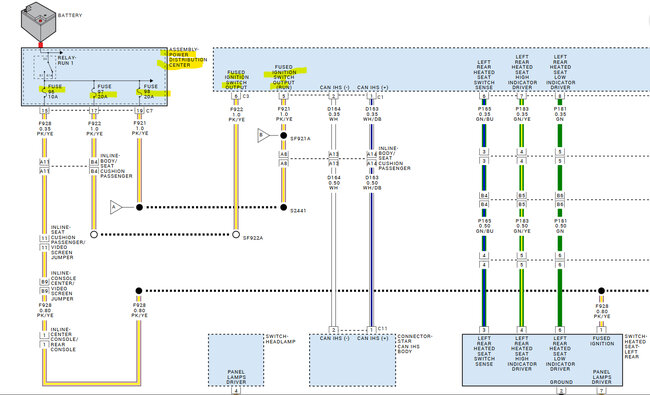This screenshot has height=395, width=650.
Task: Click GROUND label in heated seat switch
Action: pos(561,382)
